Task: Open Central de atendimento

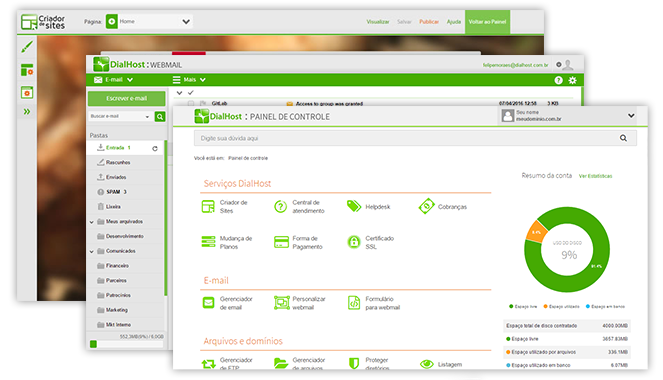Action: pos(299,207)
